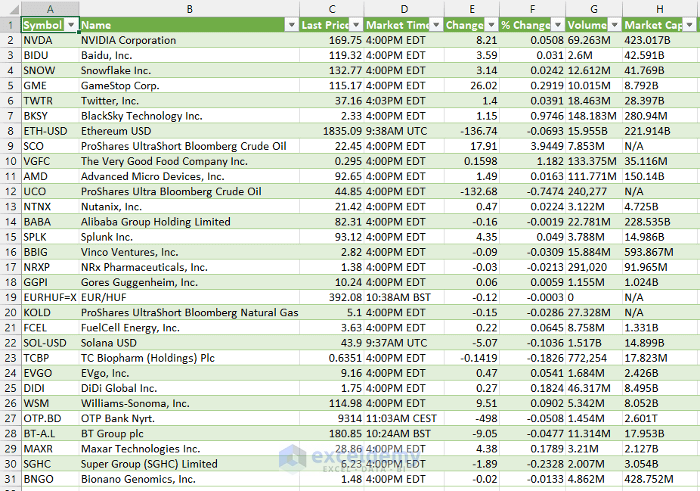This screenshot has height=491, width=700.
Task: Click last price 1835.09 cell
Action: pos(332,131)
